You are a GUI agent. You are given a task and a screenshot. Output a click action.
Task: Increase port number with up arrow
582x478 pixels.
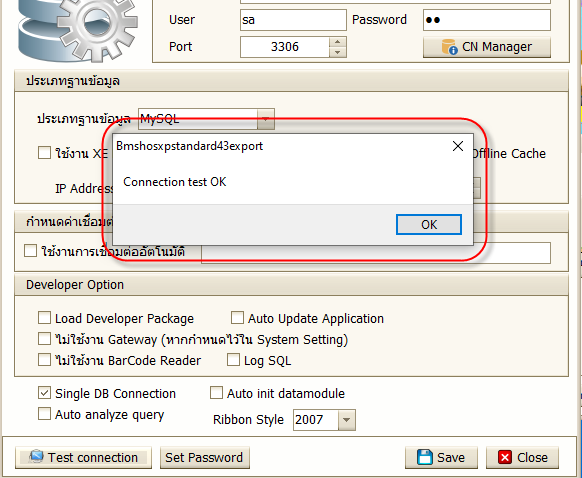point(337,42)
